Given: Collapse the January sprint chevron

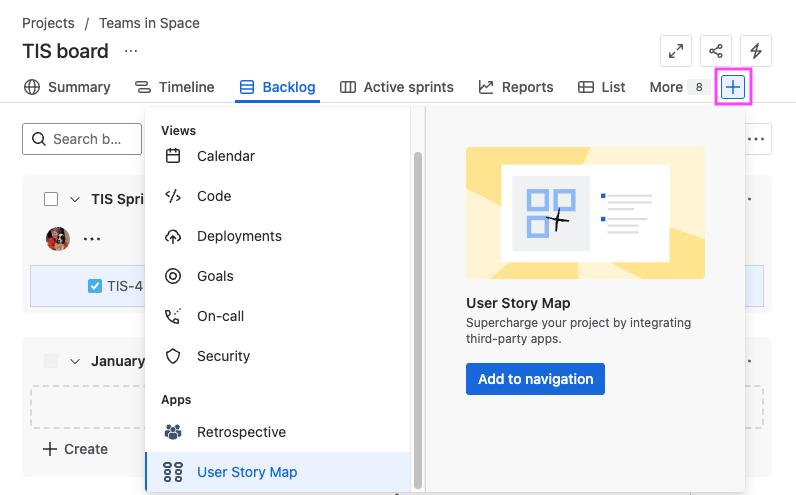Looking at the screenshot, I should (75, 361).
